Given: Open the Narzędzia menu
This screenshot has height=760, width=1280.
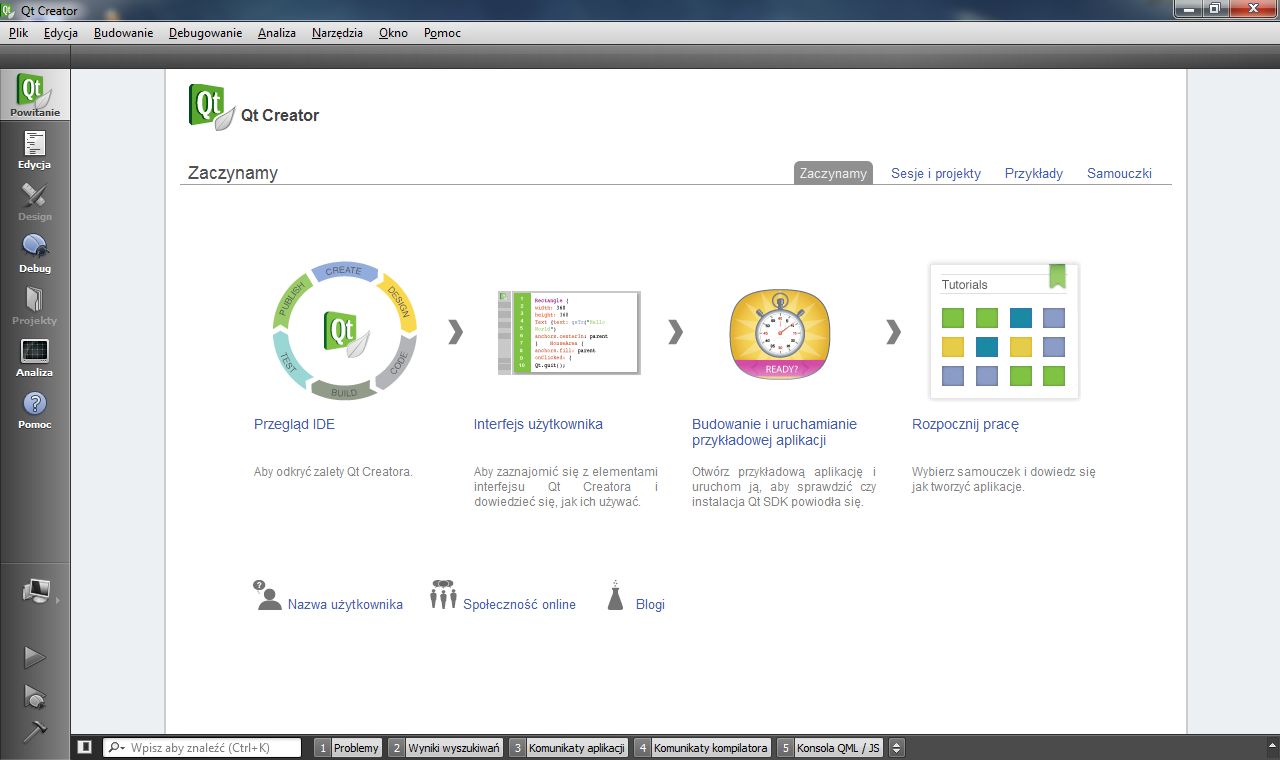Looking at the screenshot, I should pos(338,33).
